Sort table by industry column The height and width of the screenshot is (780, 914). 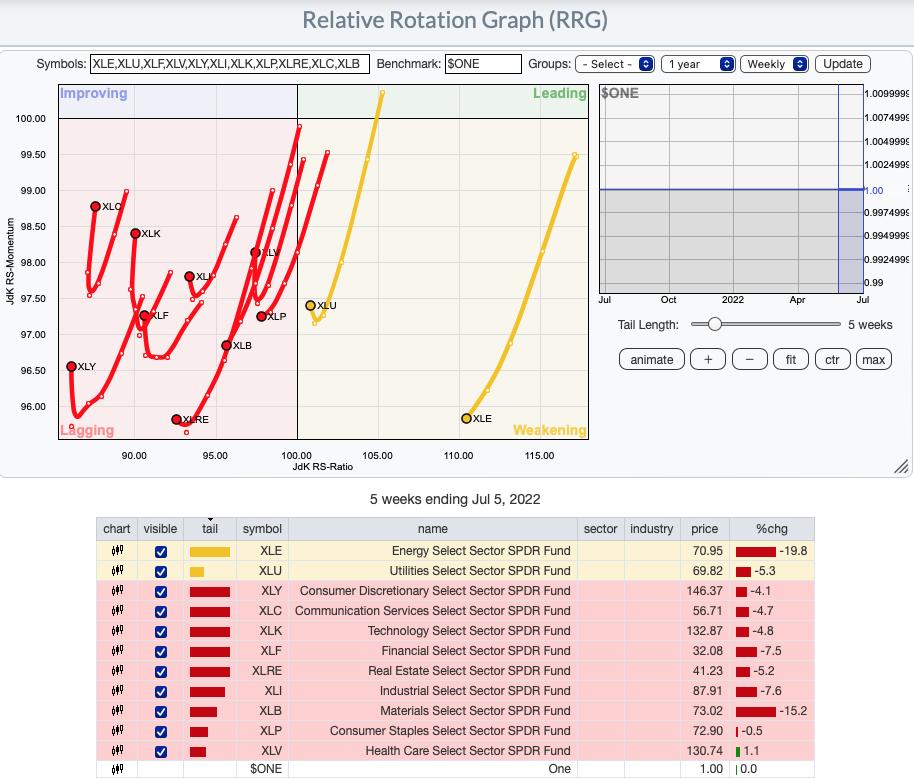pyautogui.click(x=651, y=529)
